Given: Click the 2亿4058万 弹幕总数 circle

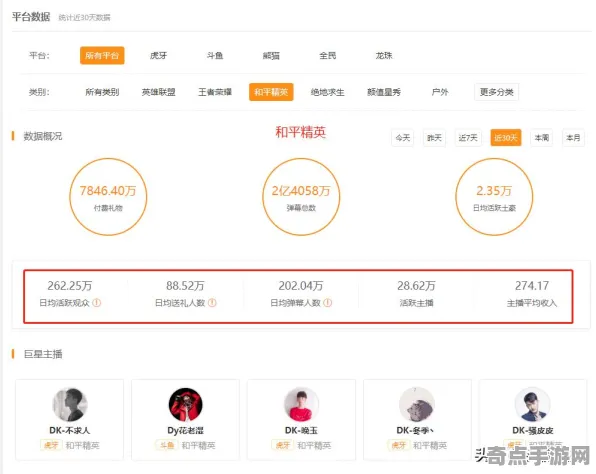Looking at the screenshot, I should pos(301,197).
